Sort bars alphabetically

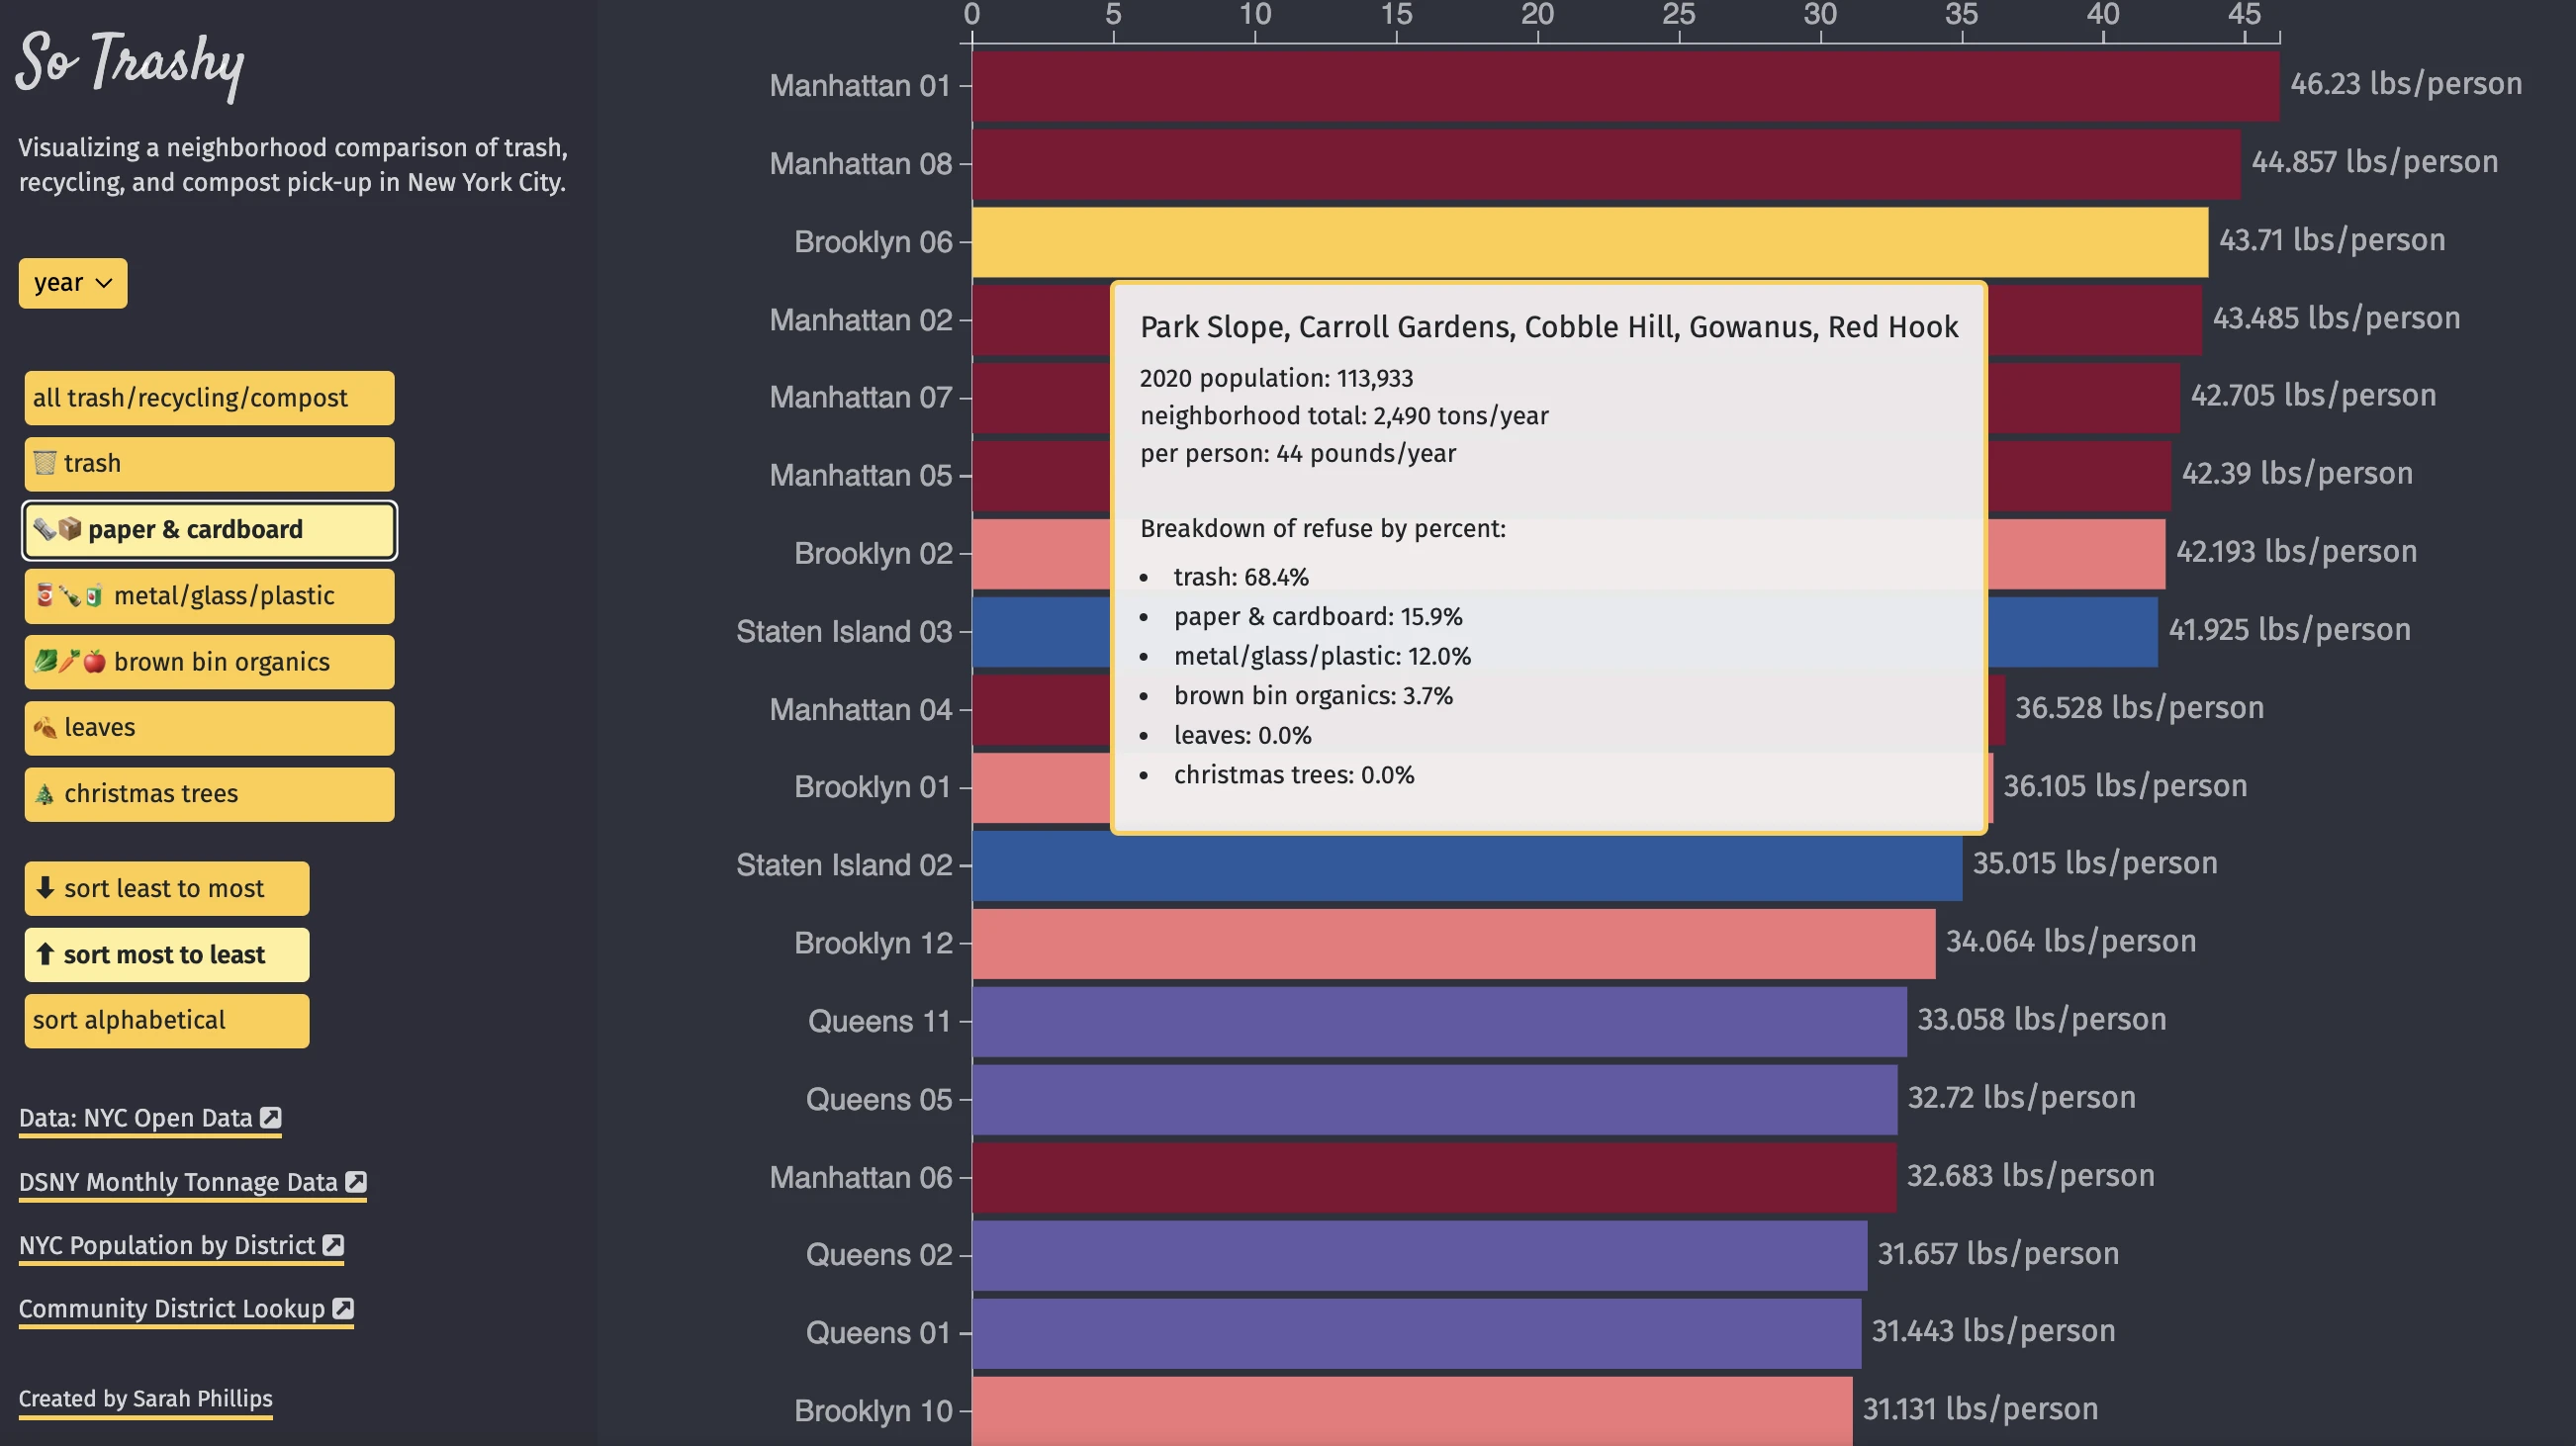tap(167, 1020)
